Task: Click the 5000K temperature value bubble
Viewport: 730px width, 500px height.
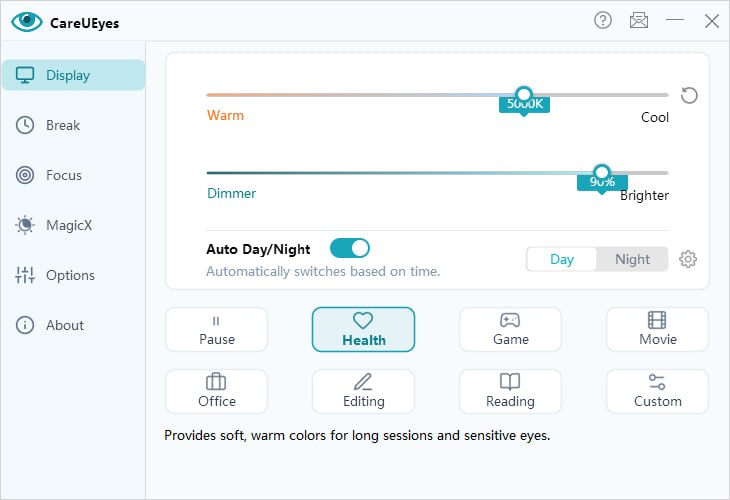Action: [524, 104]
